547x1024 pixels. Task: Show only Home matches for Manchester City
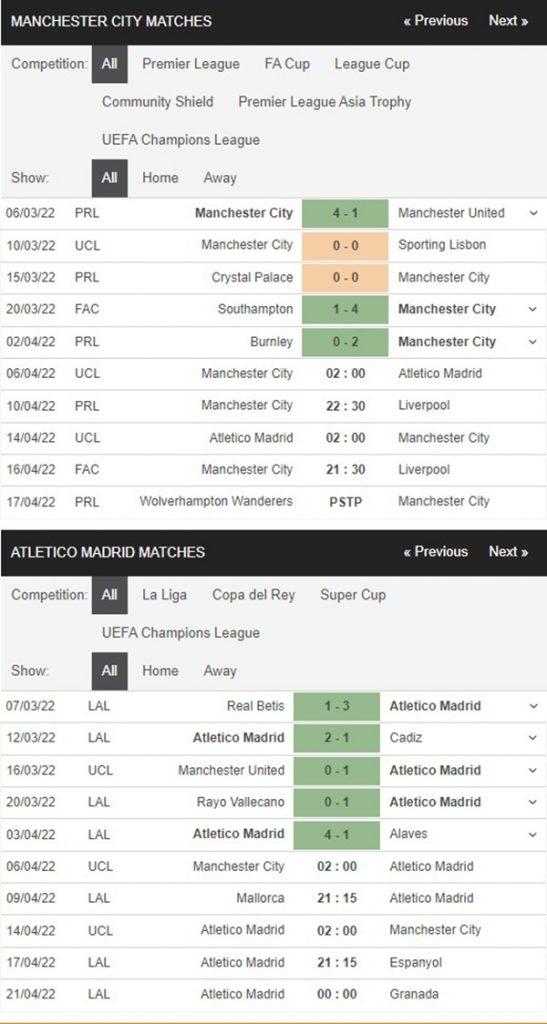160,178
